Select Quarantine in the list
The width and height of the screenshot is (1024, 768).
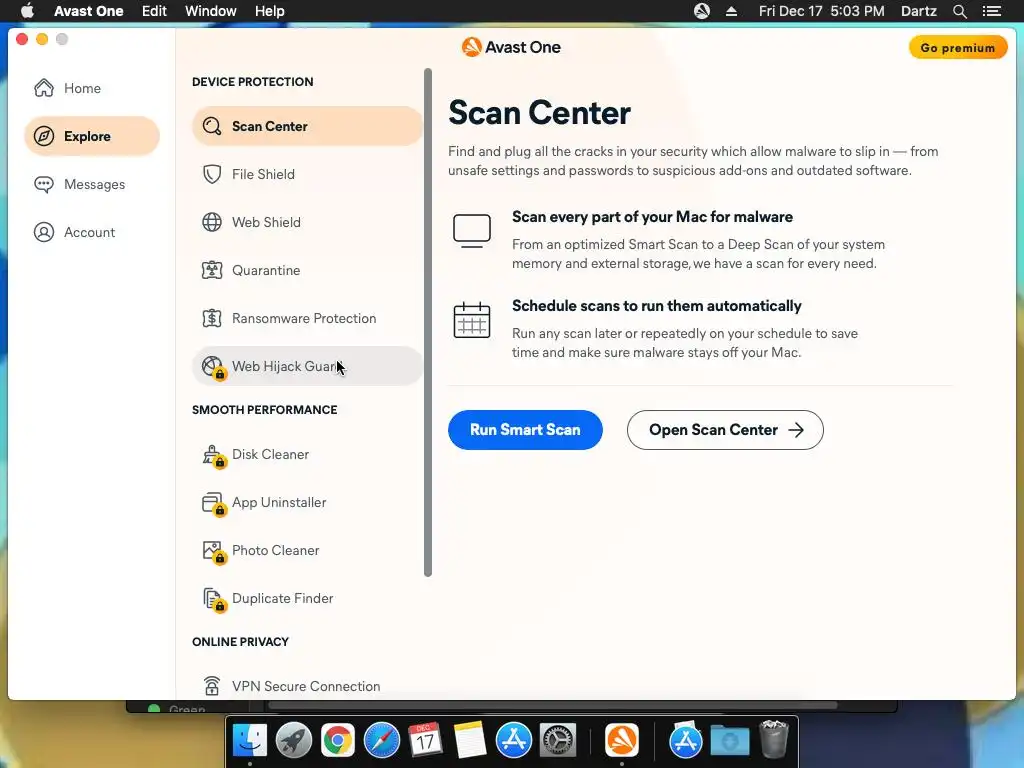coord(307,270)
